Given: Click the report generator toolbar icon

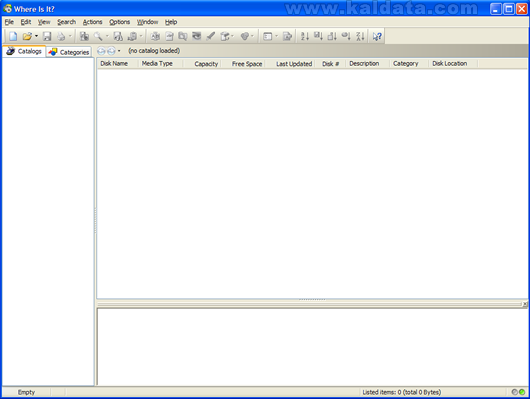Looking at the screenshot, I should click(x=132, y=36).
